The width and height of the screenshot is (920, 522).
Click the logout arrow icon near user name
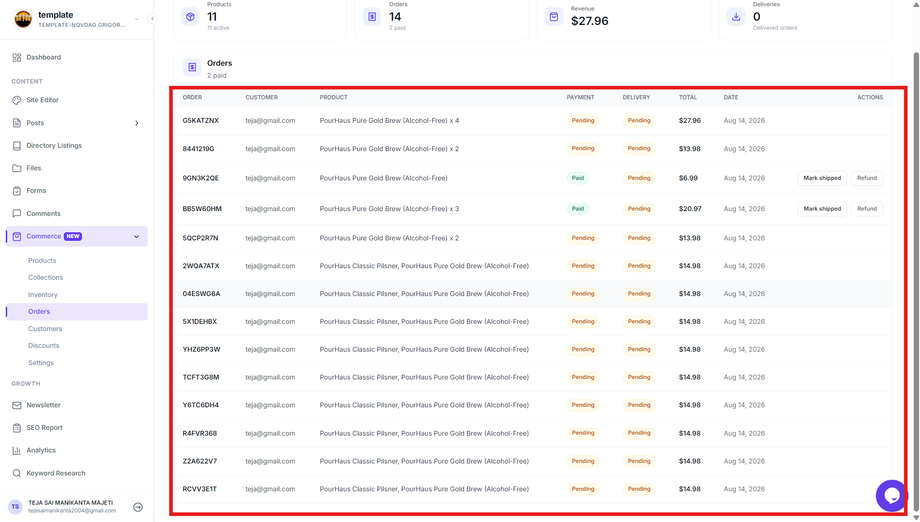click(x=138, y=507)
